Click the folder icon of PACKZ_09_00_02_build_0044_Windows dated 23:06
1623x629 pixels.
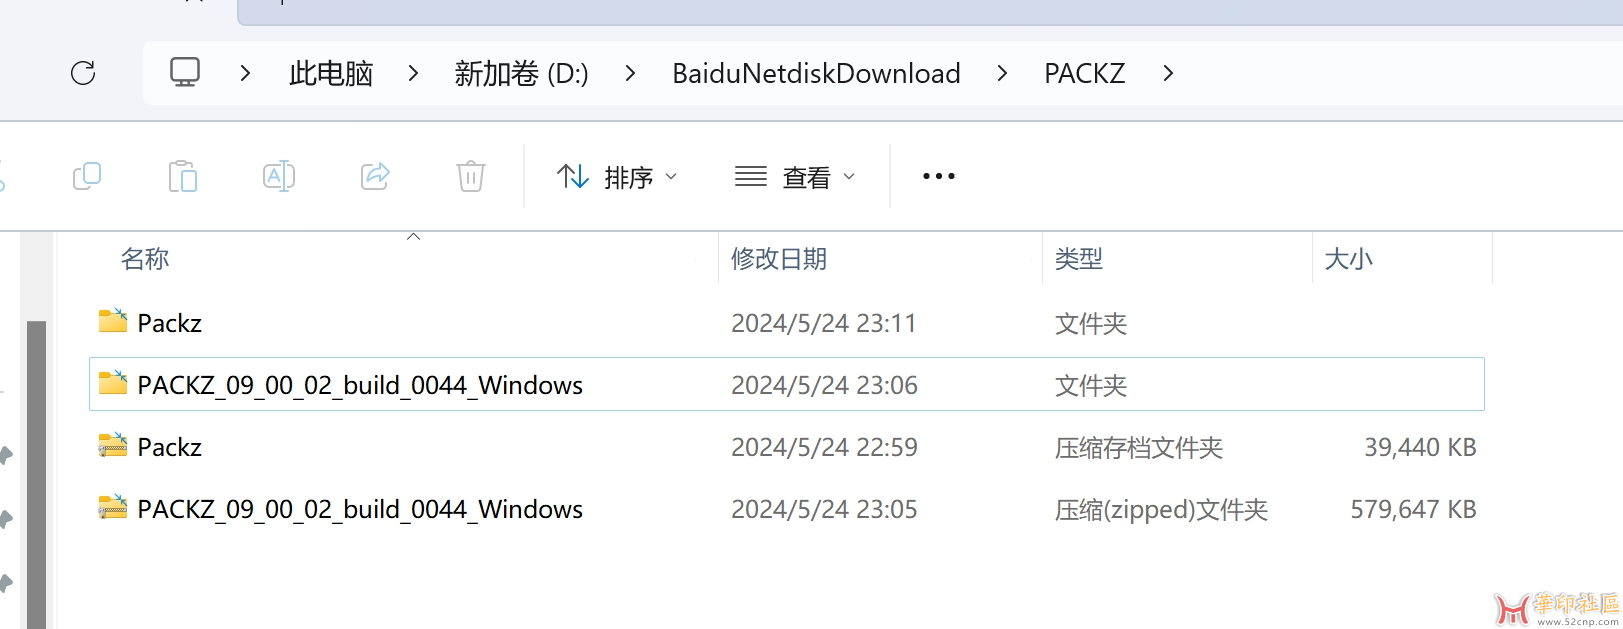[x=113, y=383]
